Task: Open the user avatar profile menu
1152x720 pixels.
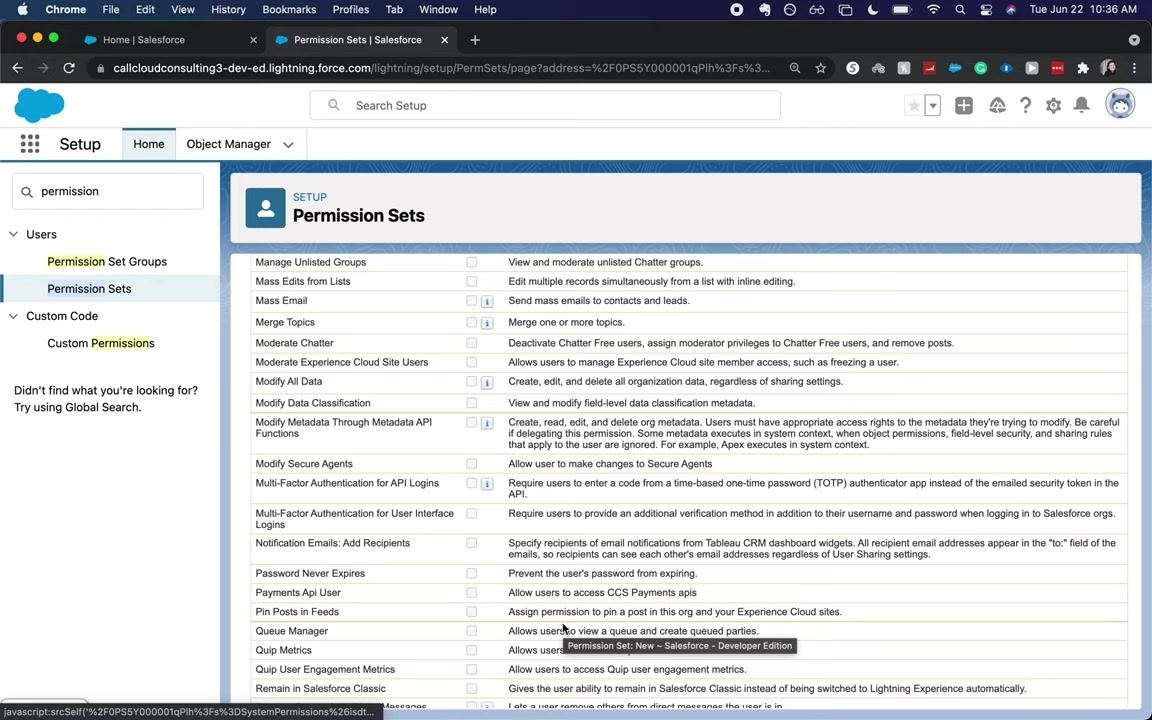Action: click(x=1120, y=104)
